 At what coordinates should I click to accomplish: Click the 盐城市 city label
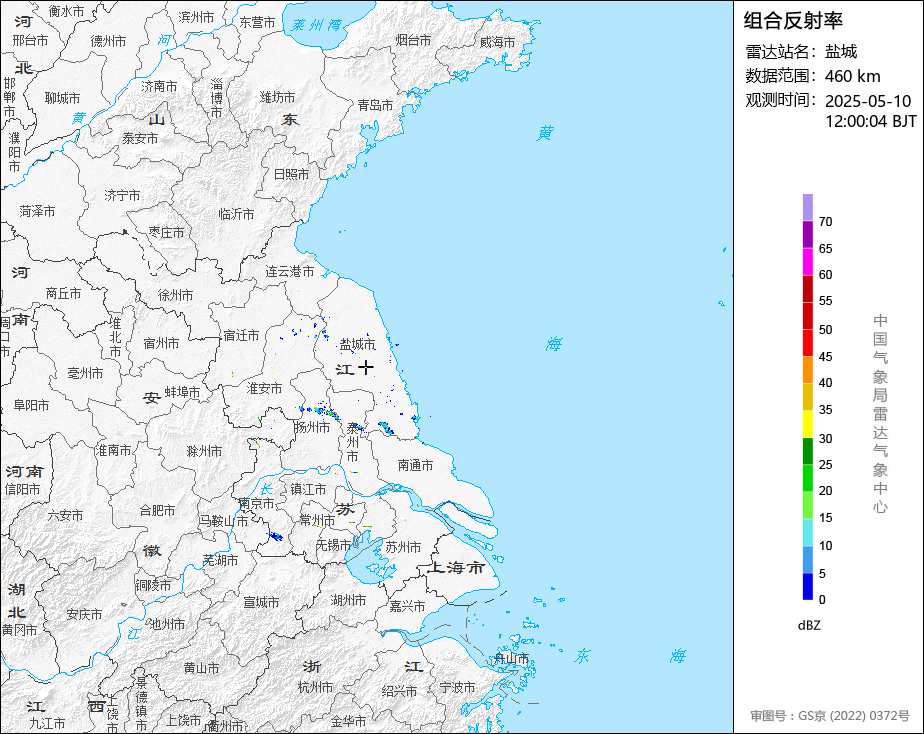point(357,344)
